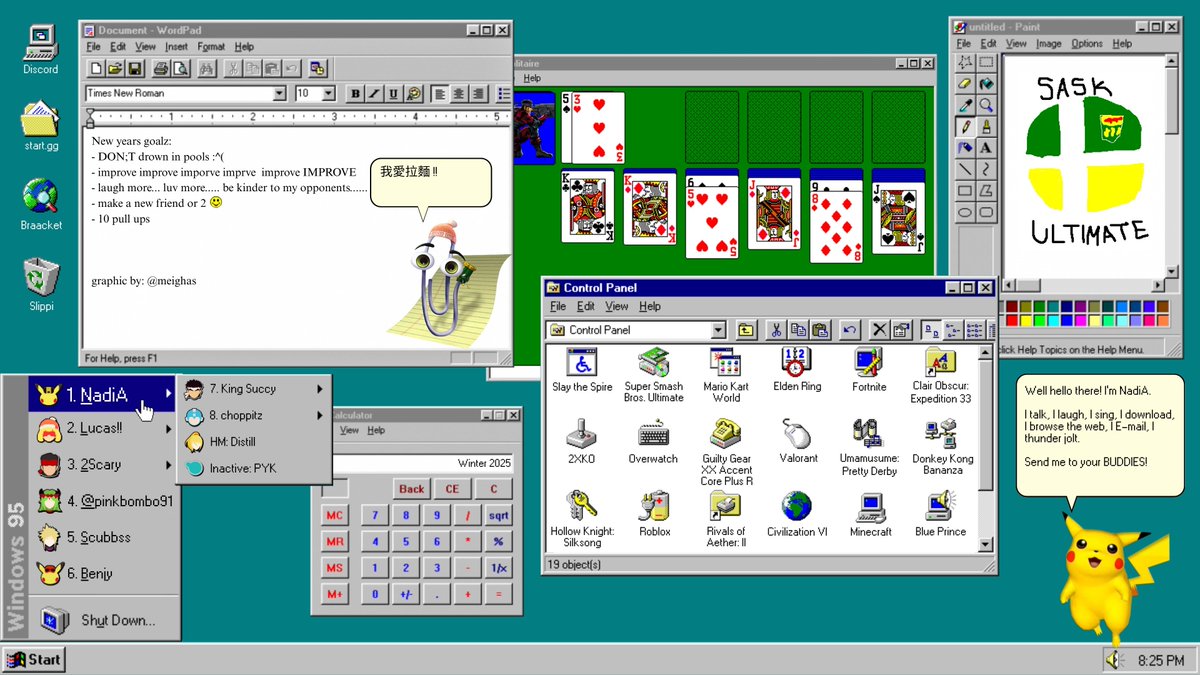Enable align right in WordPad
This screenshot has width=1200, height=675.
click(x=478, y=93)
